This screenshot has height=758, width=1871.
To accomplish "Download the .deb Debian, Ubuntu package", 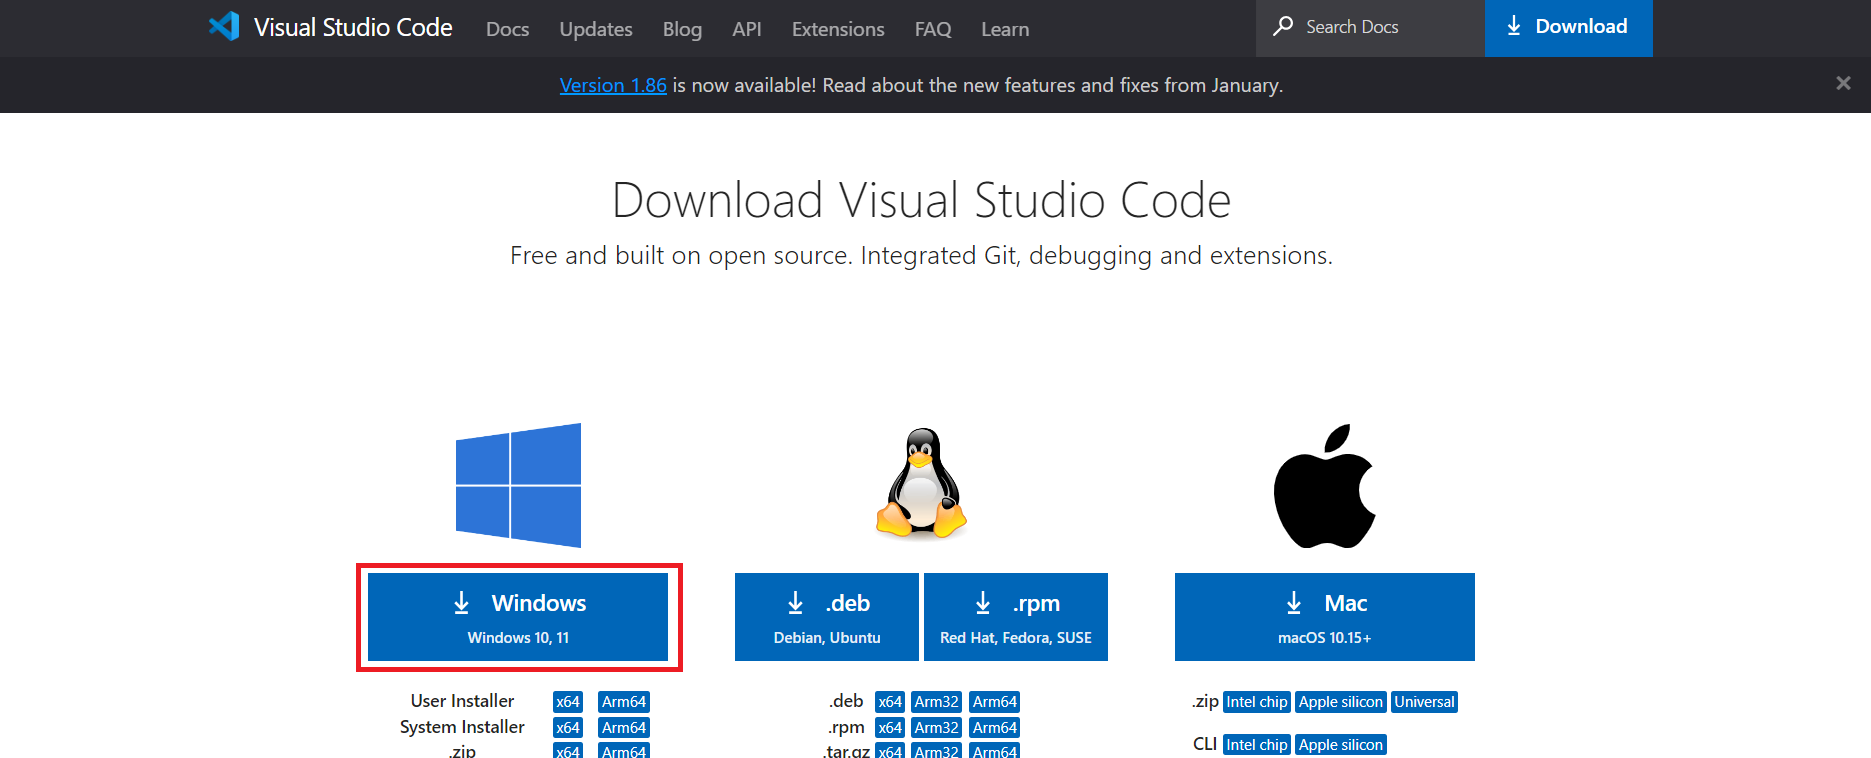I will coord(827,617).
